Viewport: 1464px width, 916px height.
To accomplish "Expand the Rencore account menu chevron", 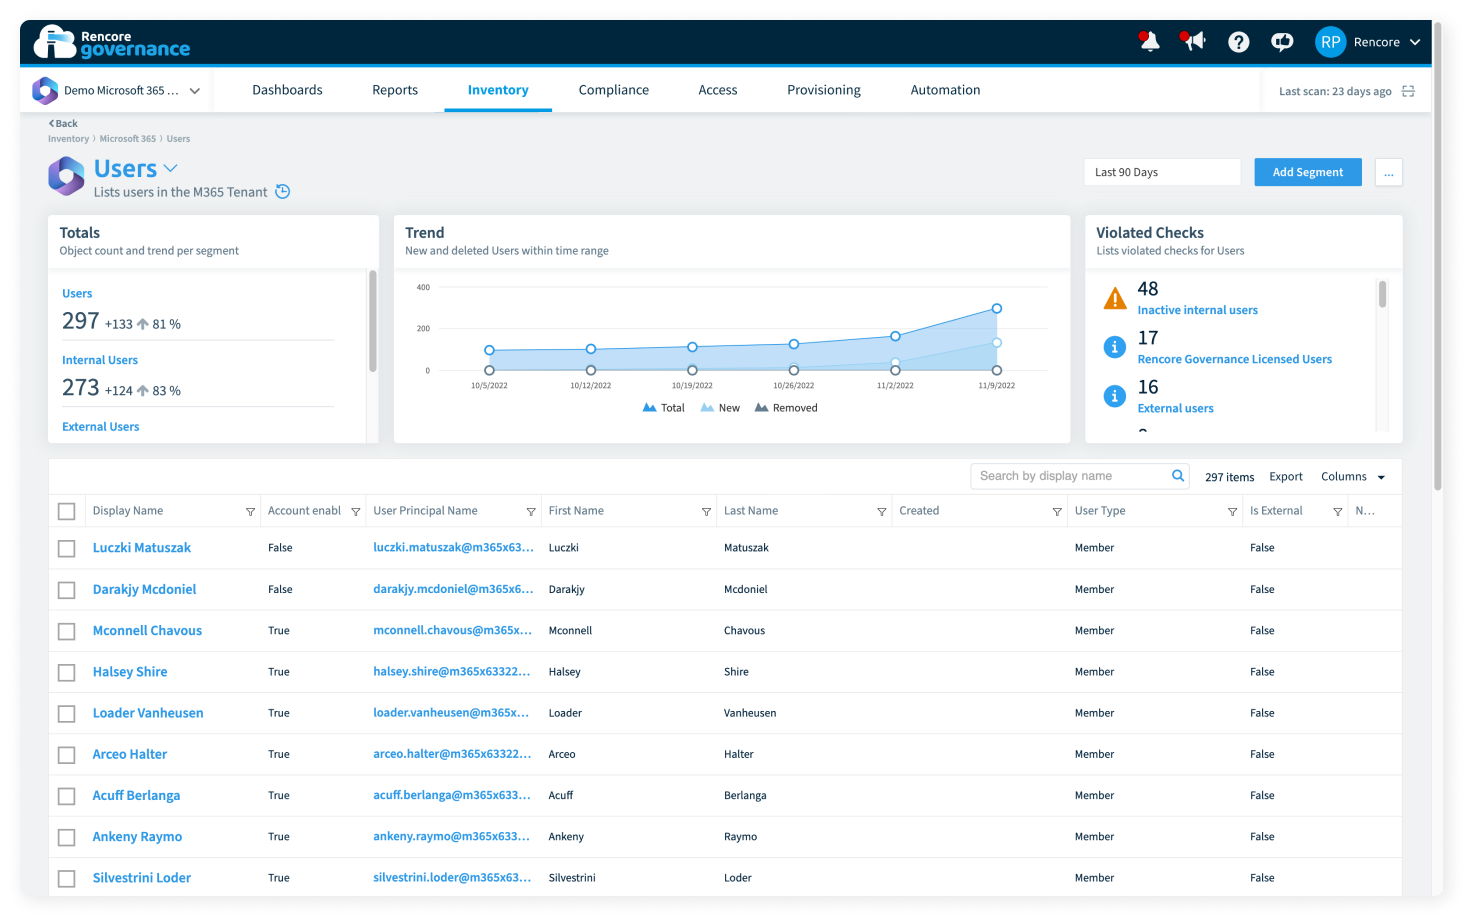I will click(1415, 42).
